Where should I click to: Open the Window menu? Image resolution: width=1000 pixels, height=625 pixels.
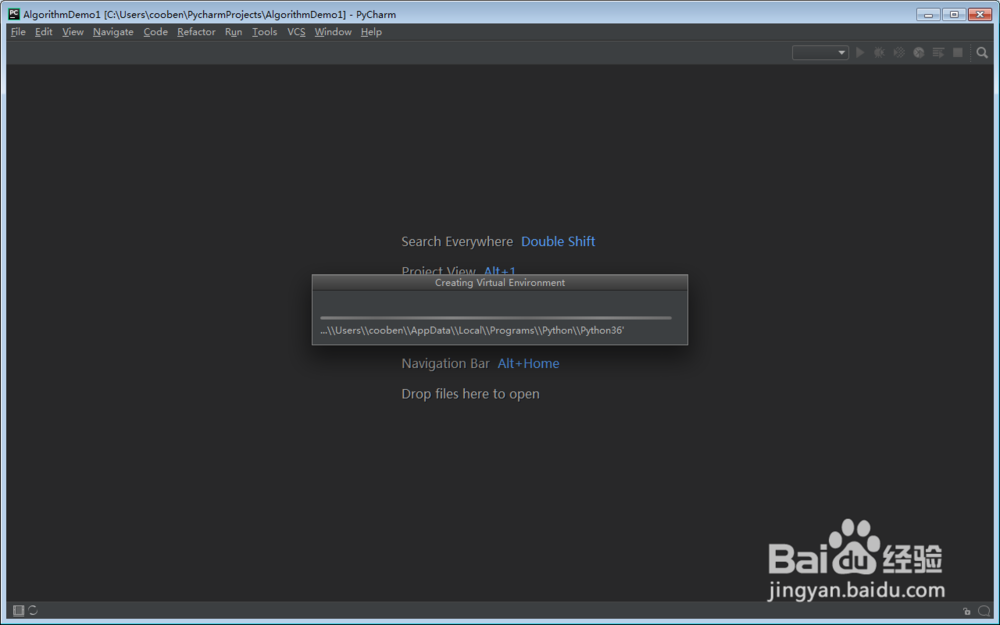332,32
